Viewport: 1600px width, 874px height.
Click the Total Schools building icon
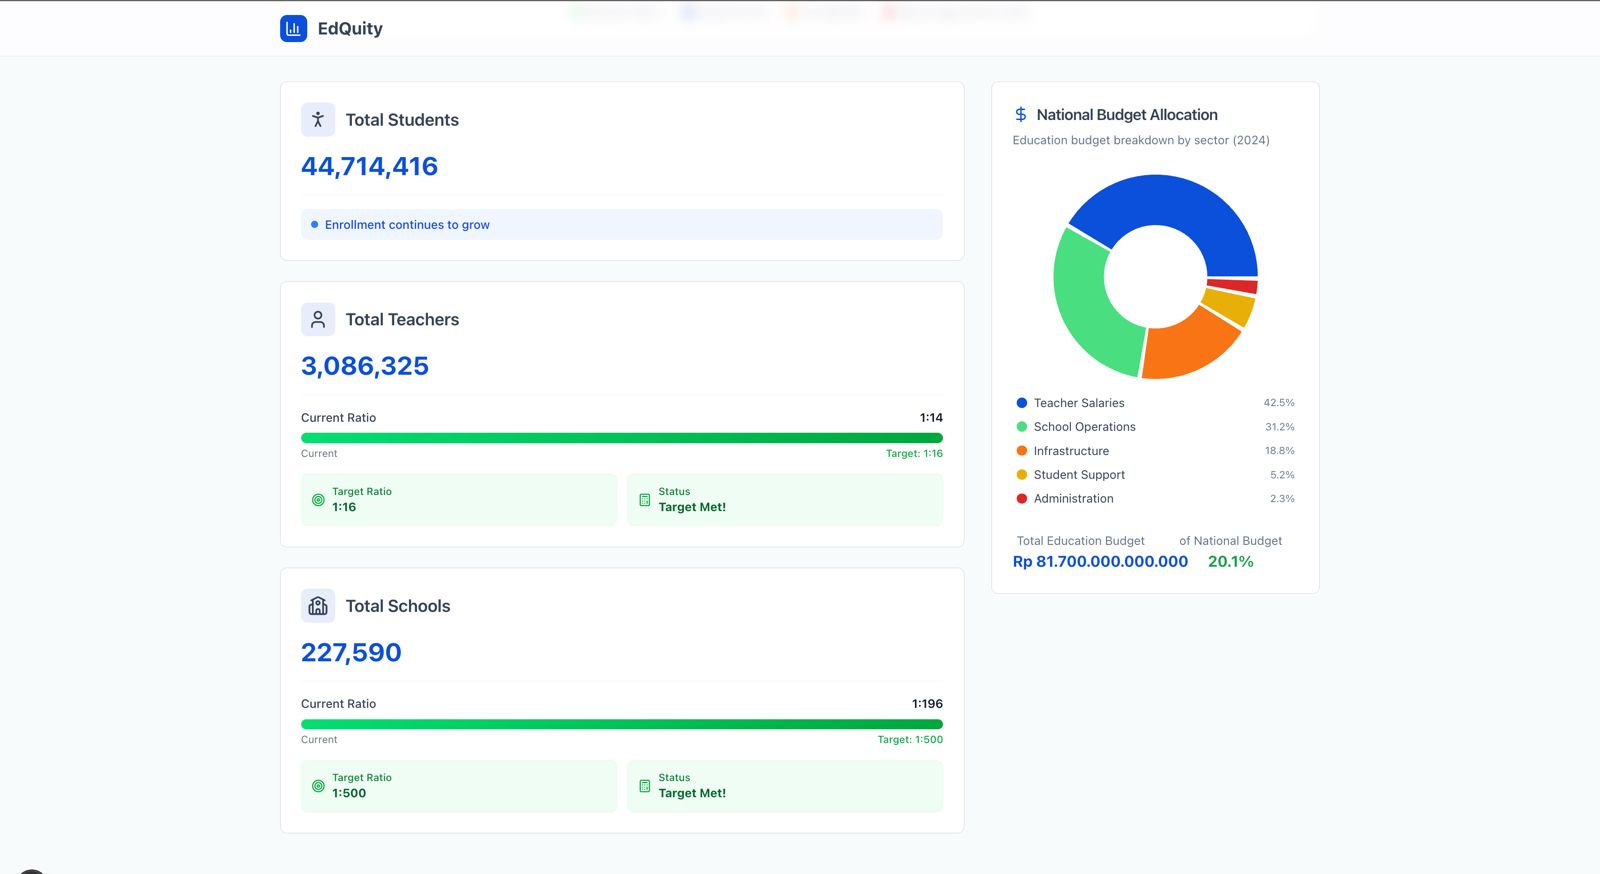(318, 606)
